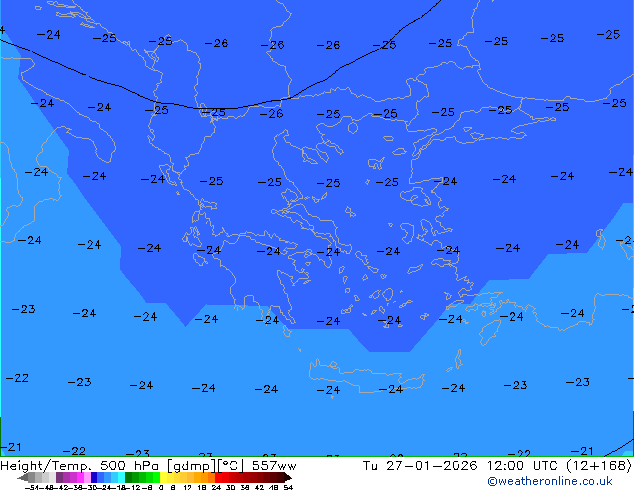The width and height of the screenshot is (634, 490).
Task: Pick the dark blue legend swatch near -30
Action: 94,477
